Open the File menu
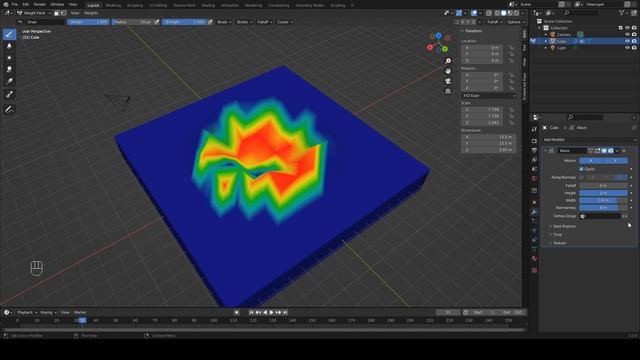The width and height of the screenshot is (640, 360). (15, 4)
